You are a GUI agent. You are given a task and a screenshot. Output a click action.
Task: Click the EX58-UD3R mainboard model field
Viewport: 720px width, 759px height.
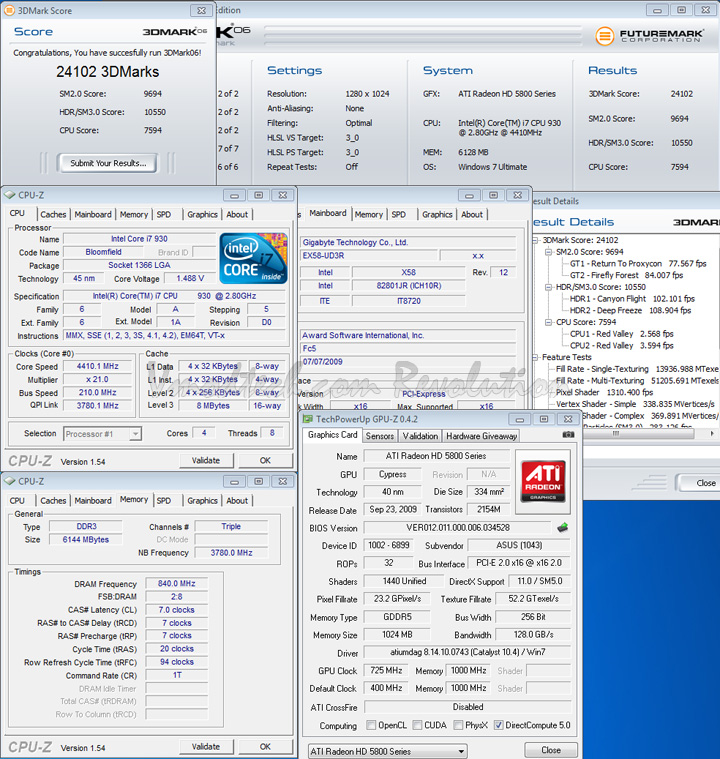tap(368, 256)
